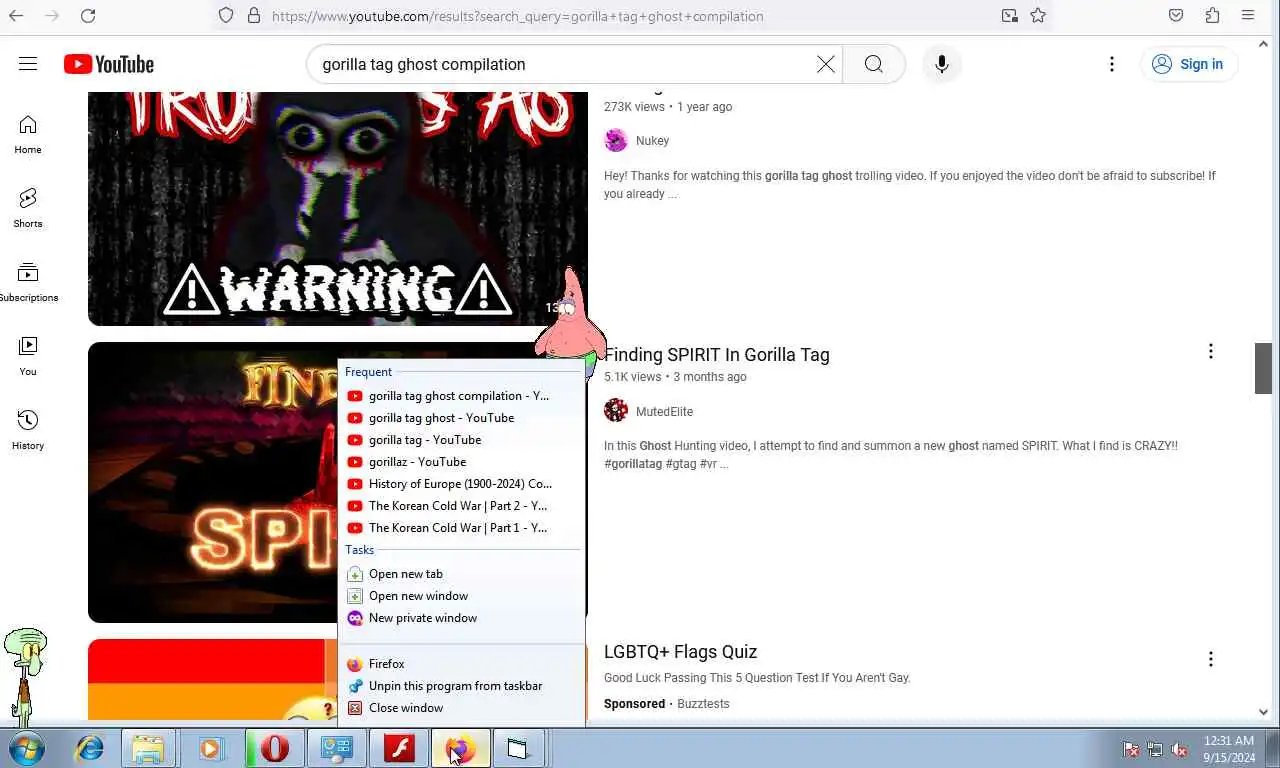The width and height of the screenshot is (1280, 768).
Task: Open MutedElite channel avatar
Action: [616, 411]
